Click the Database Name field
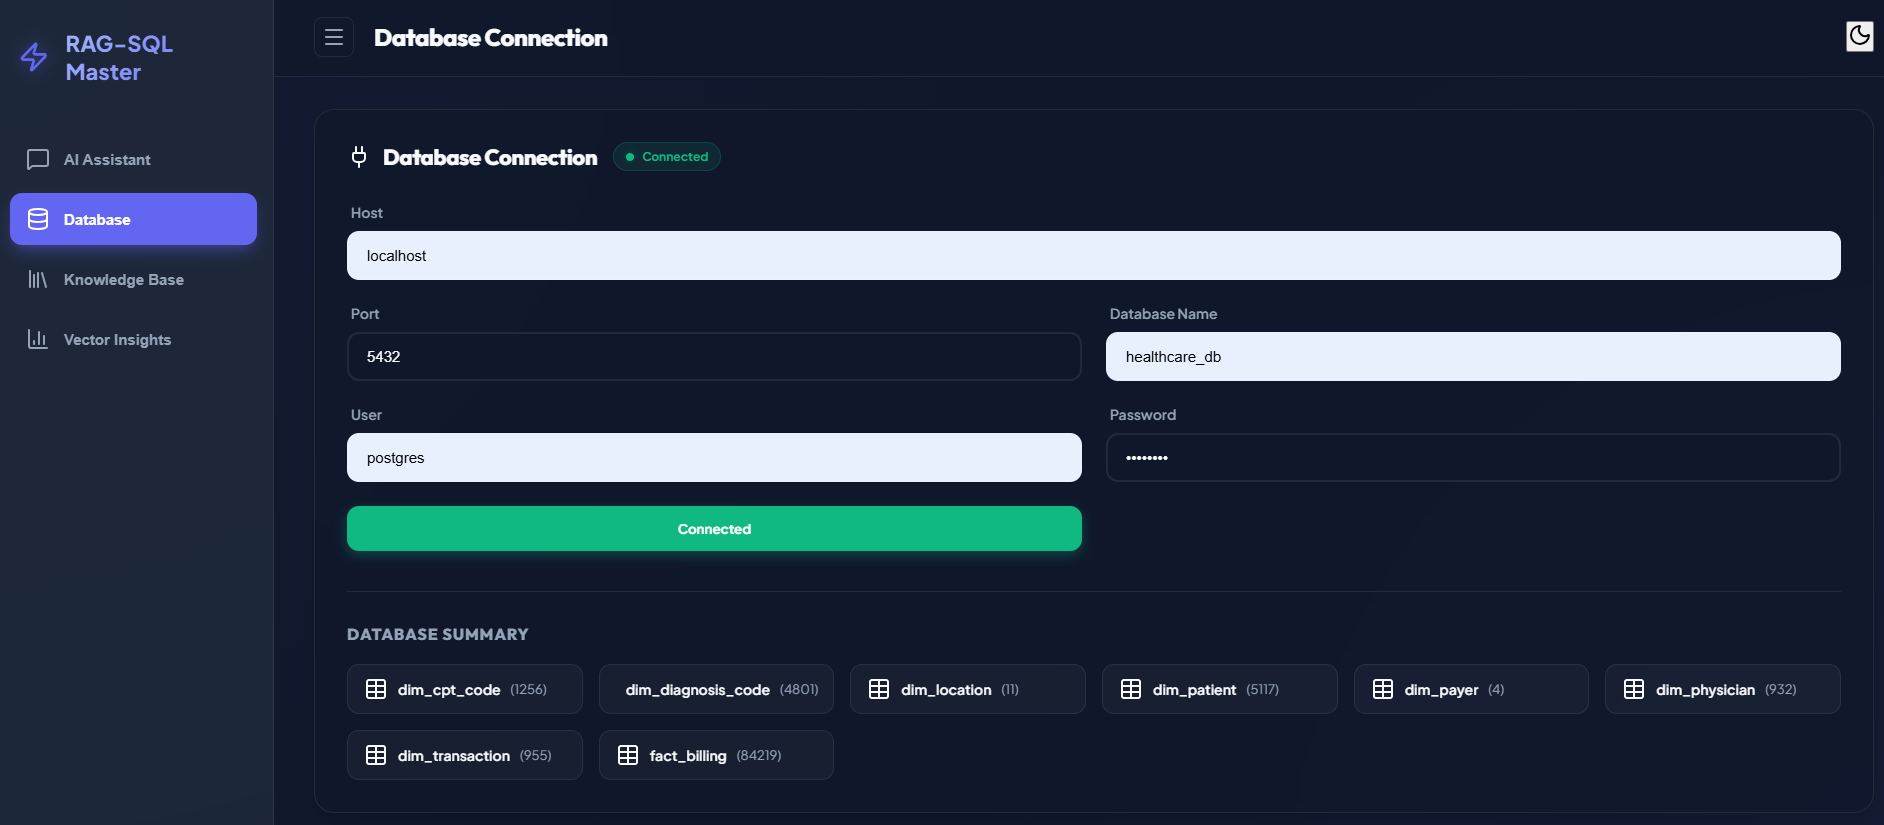Screen dimensions: 1884x825 [x=1472, y=357]
